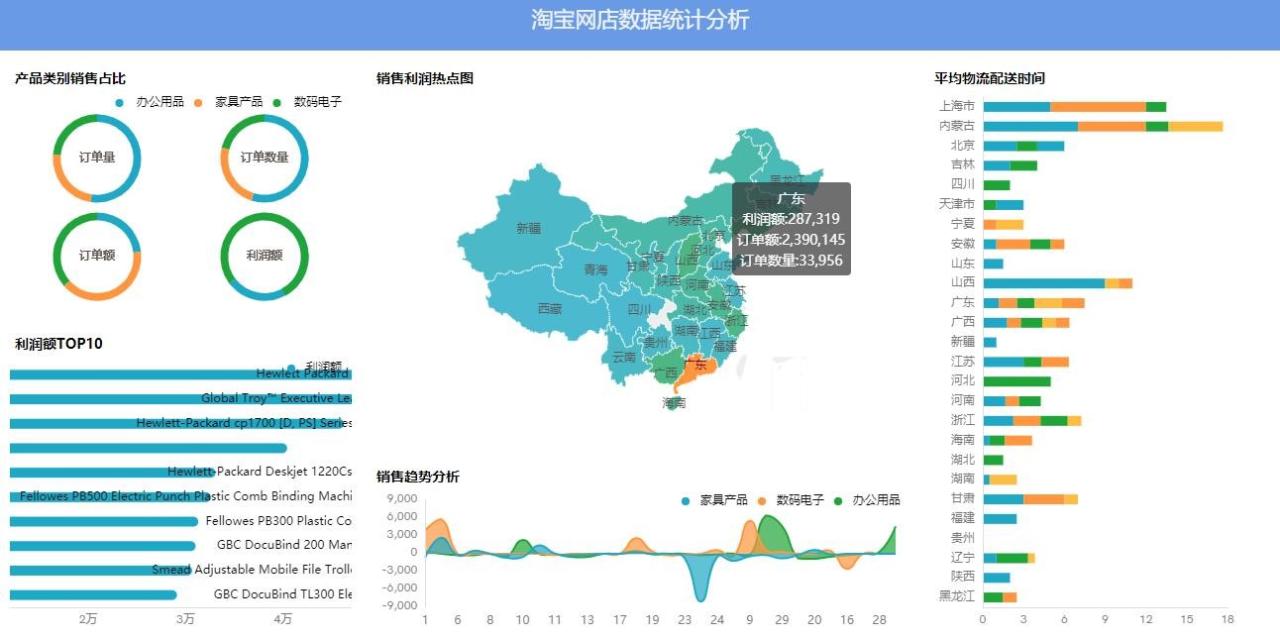Click the 订单数量:33,956 tooltip value
Image resolution: width=1280 pixels, height=639 pixels.
(x=791, y=261)
